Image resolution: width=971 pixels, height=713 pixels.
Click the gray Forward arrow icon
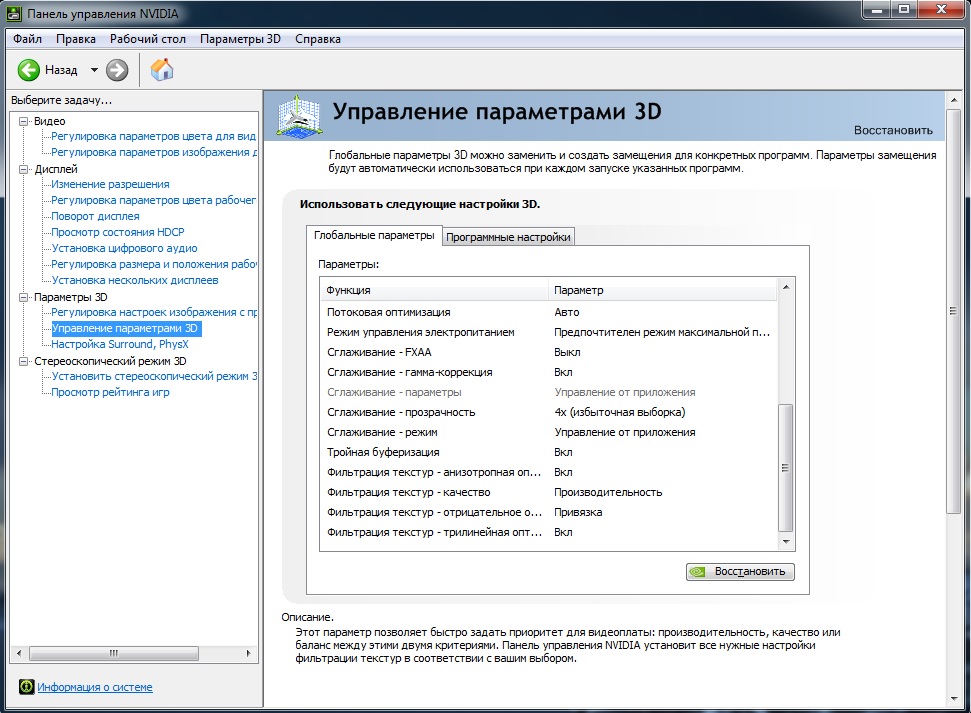click(x=117, y=70)
